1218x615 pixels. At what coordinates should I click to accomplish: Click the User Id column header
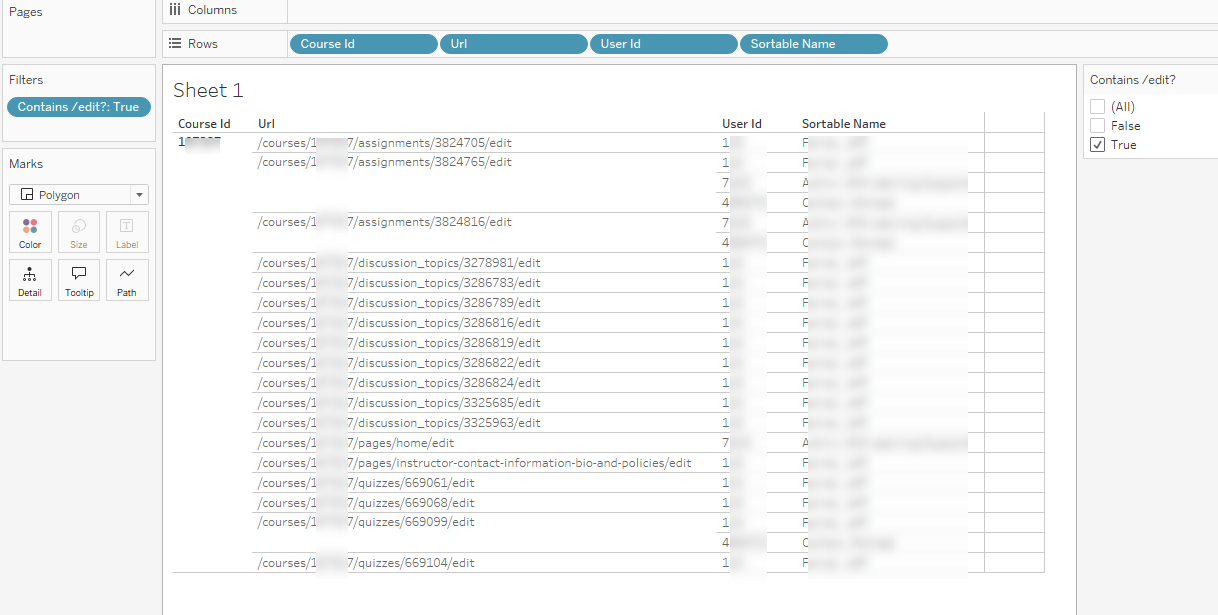(742, 124)
